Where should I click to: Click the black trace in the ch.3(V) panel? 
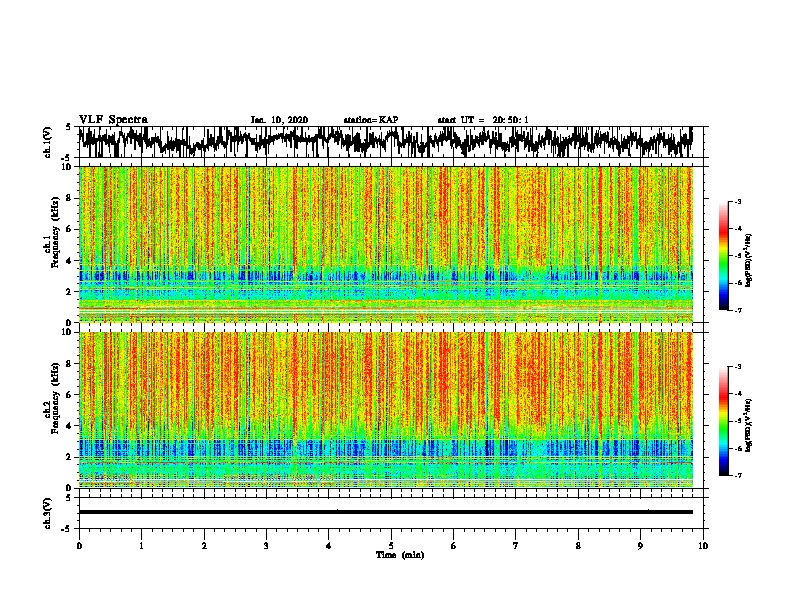386,512
